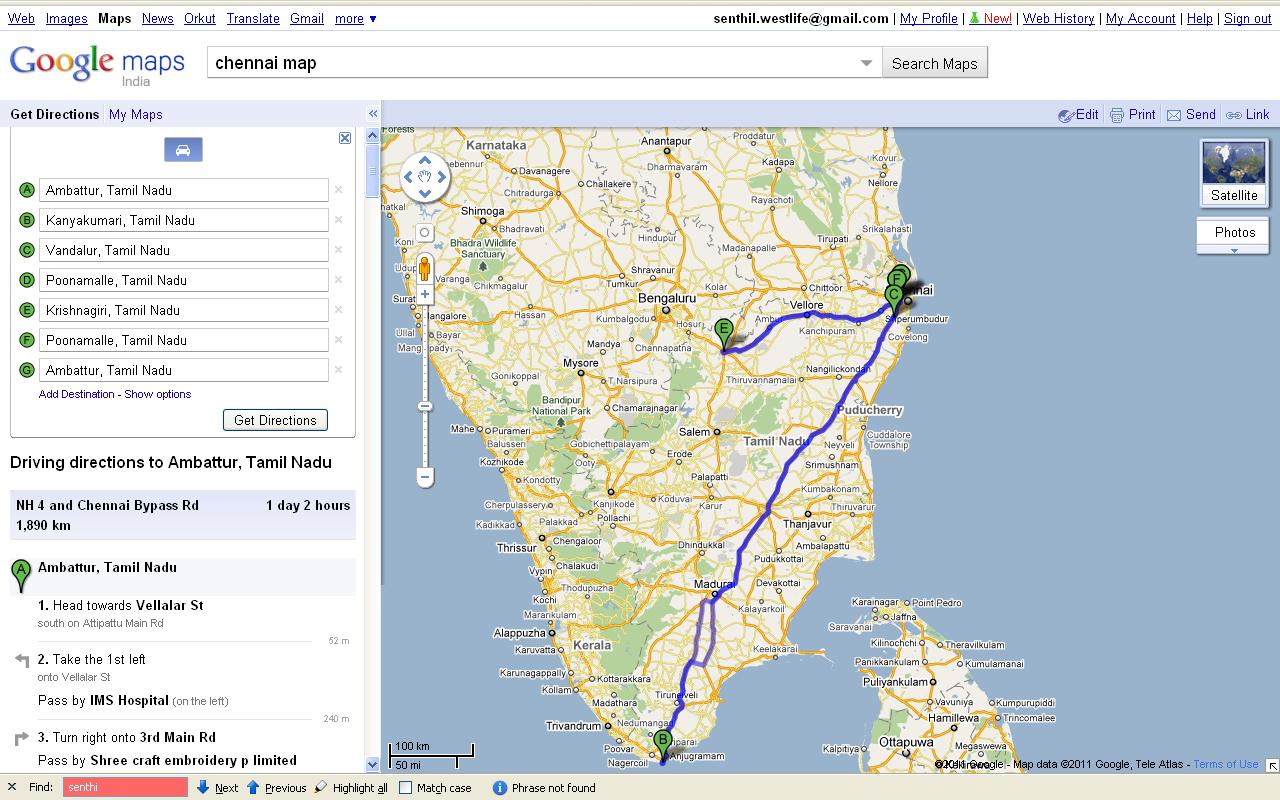This screenshot has height=800, width=1280.
Task: Focus the Kanyakumari, Tamil Nadu destination field
Action: pyautogui.click(x=184, y=220)
